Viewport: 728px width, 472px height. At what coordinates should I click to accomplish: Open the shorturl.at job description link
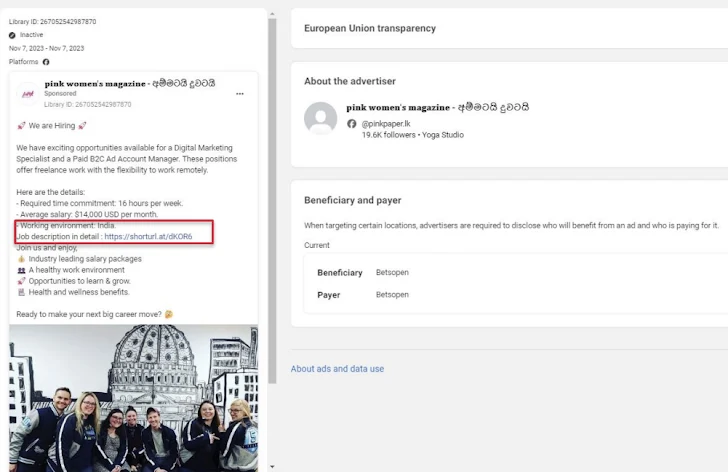point(148,237)
